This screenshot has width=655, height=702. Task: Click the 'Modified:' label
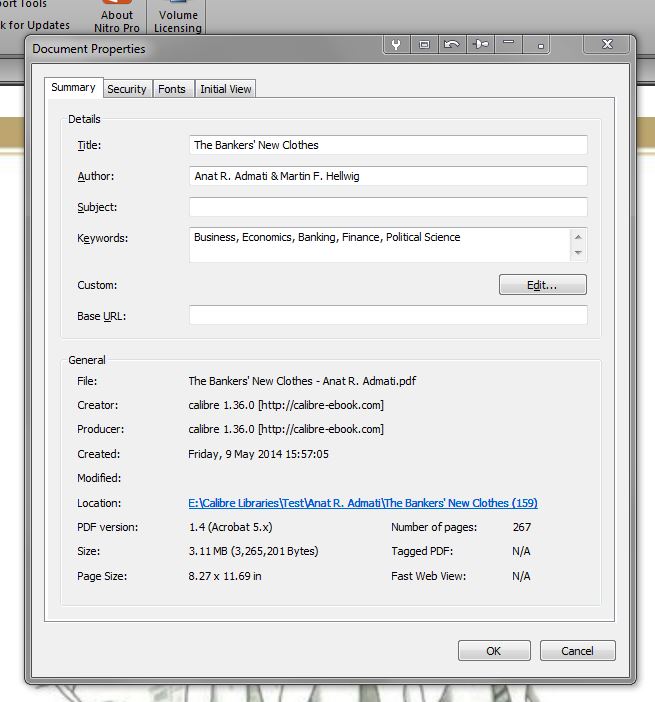pyautogui.click(x=99, y=478)
